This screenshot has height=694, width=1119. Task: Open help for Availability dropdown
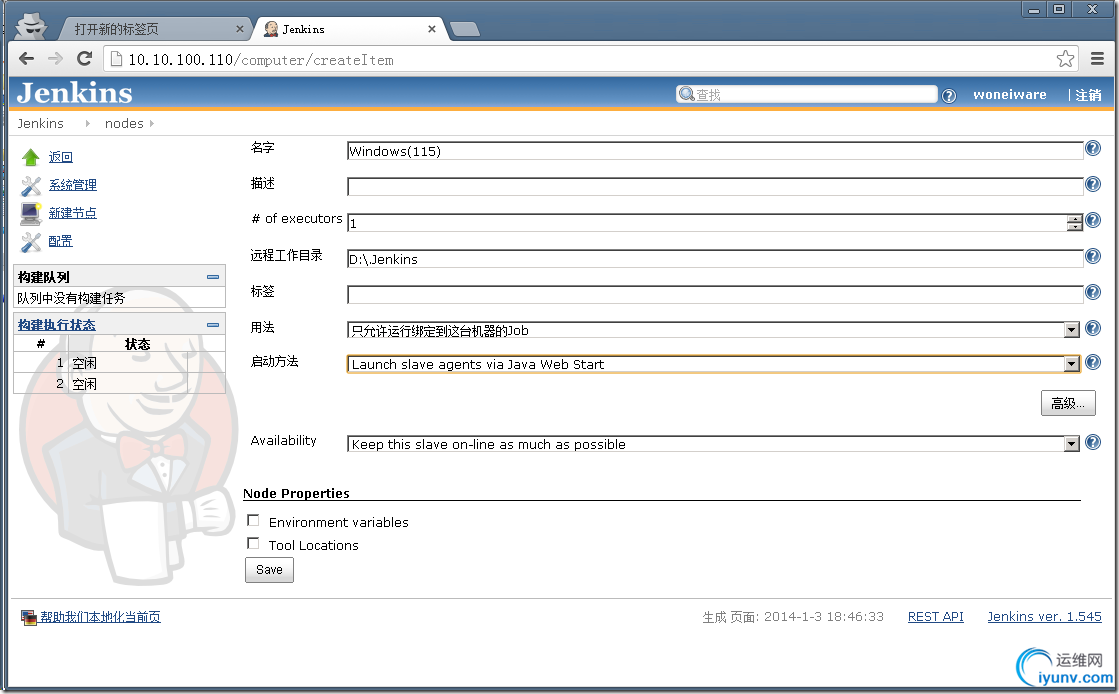click(x=1093, y=442)
